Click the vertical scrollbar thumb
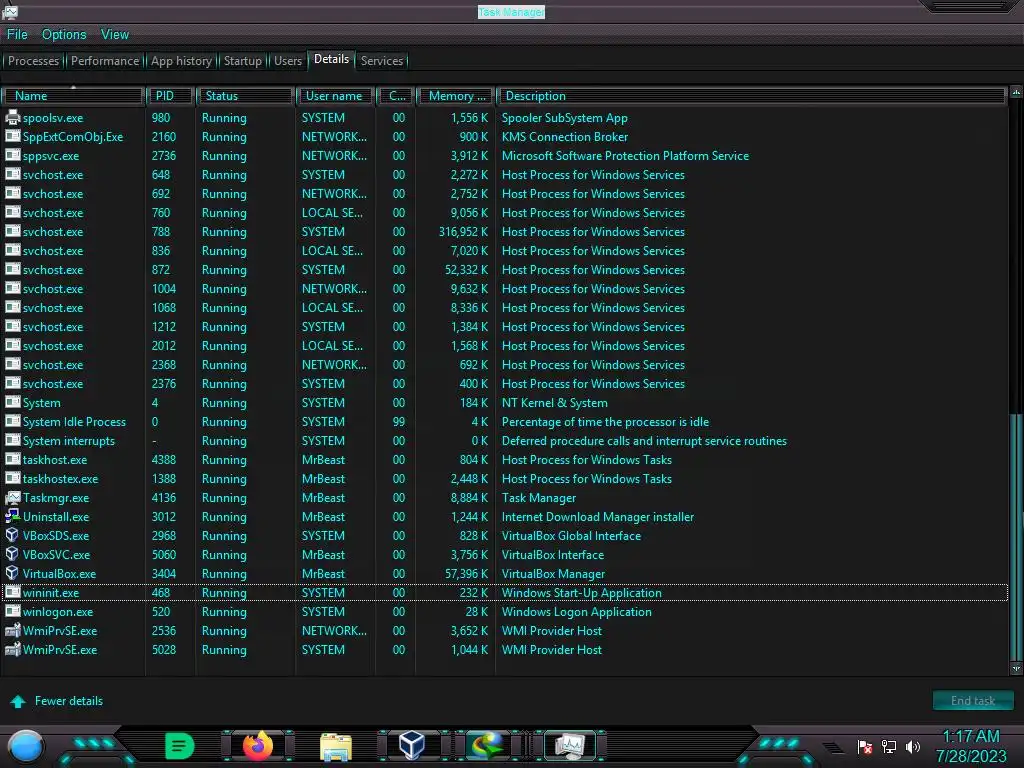This screenshot has width=1024, height=768. pyautogui.click(x=1016, y=537)
